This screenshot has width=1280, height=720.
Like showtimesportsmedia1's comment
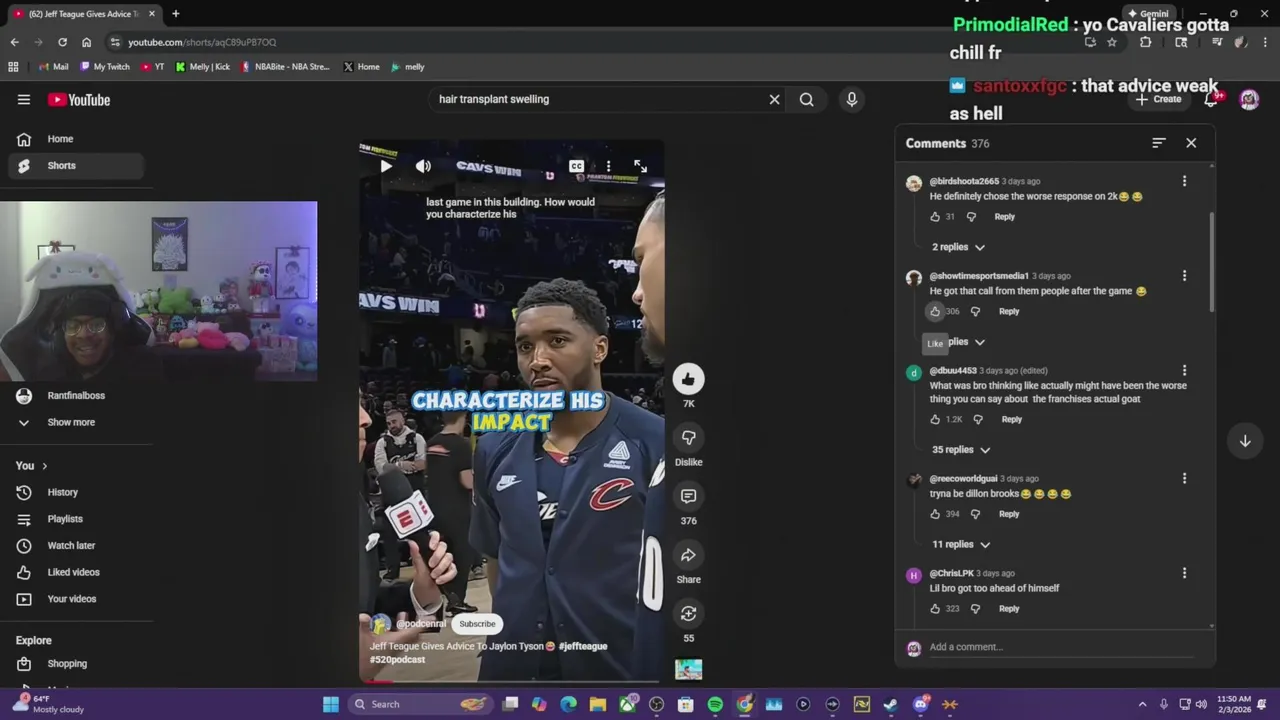click(x=935, y=311)
